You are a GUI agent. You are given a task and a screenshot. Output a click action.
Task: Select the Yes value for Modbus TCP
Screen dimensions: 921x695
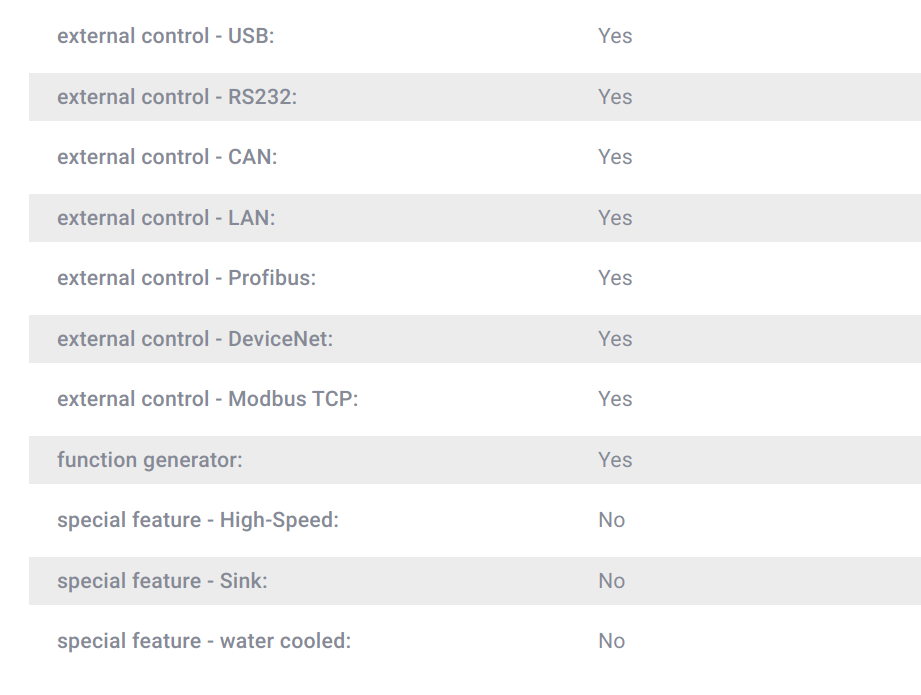coord(615,399)
